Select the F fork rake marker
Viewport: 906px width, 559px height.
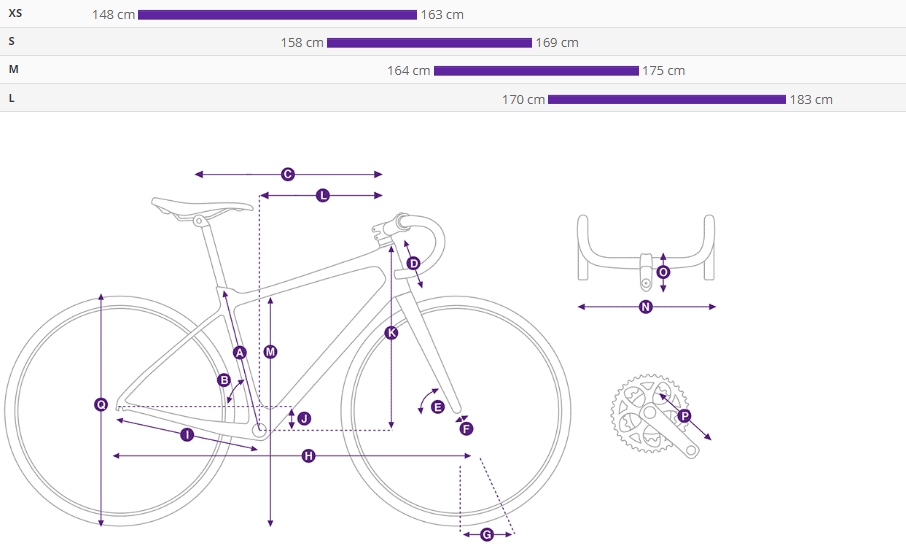(466, 429)
